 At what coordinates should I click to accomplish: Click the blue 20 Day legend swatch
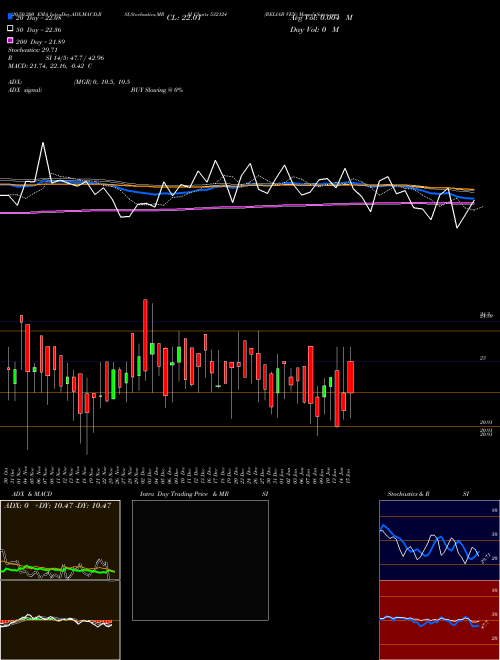click(10, 16)
